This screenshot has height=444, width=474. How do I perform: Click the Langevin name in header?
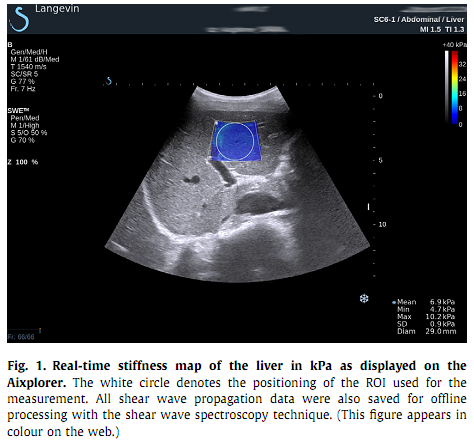pyautogui.click(x=57, y=9)
